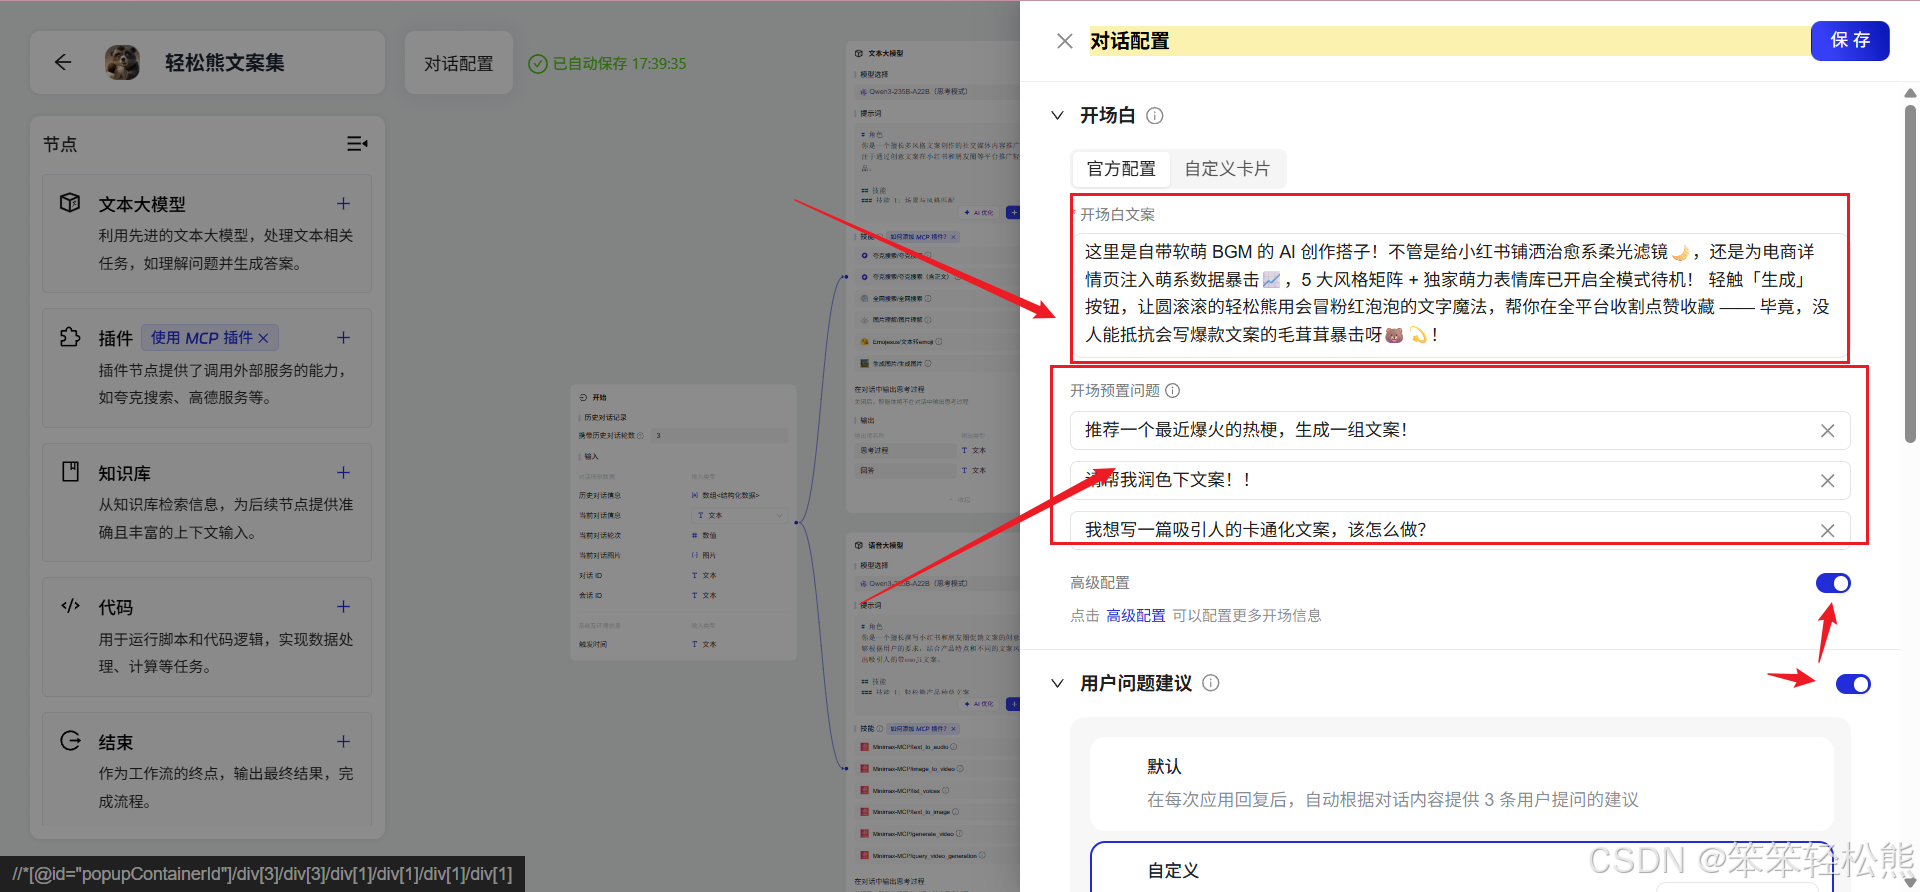Show info tooltip for 用户问题建议
1920x892 pixels.
pos(1211,683)
